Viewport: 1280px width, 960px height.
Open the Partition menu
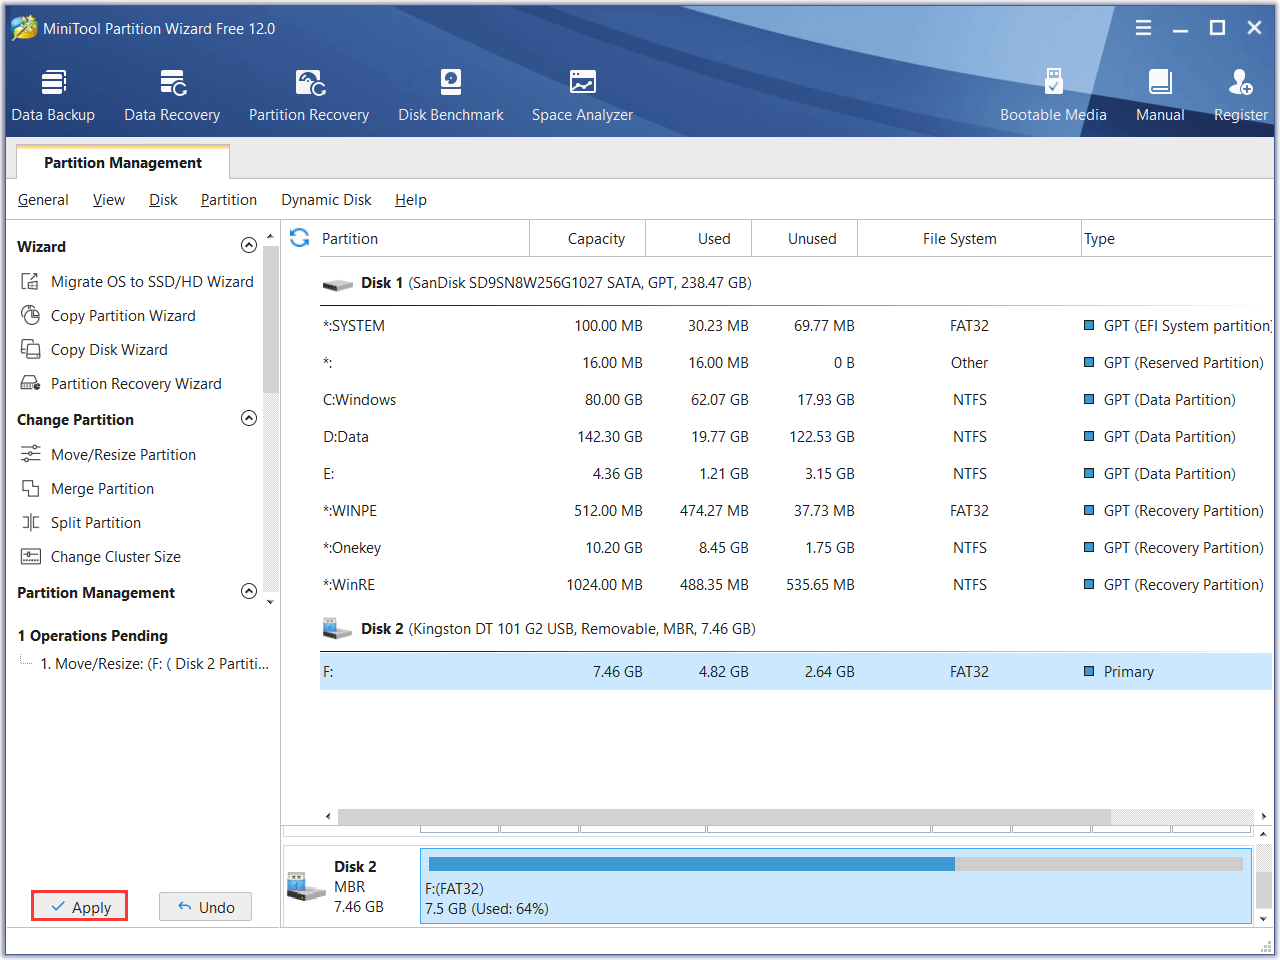229,200
